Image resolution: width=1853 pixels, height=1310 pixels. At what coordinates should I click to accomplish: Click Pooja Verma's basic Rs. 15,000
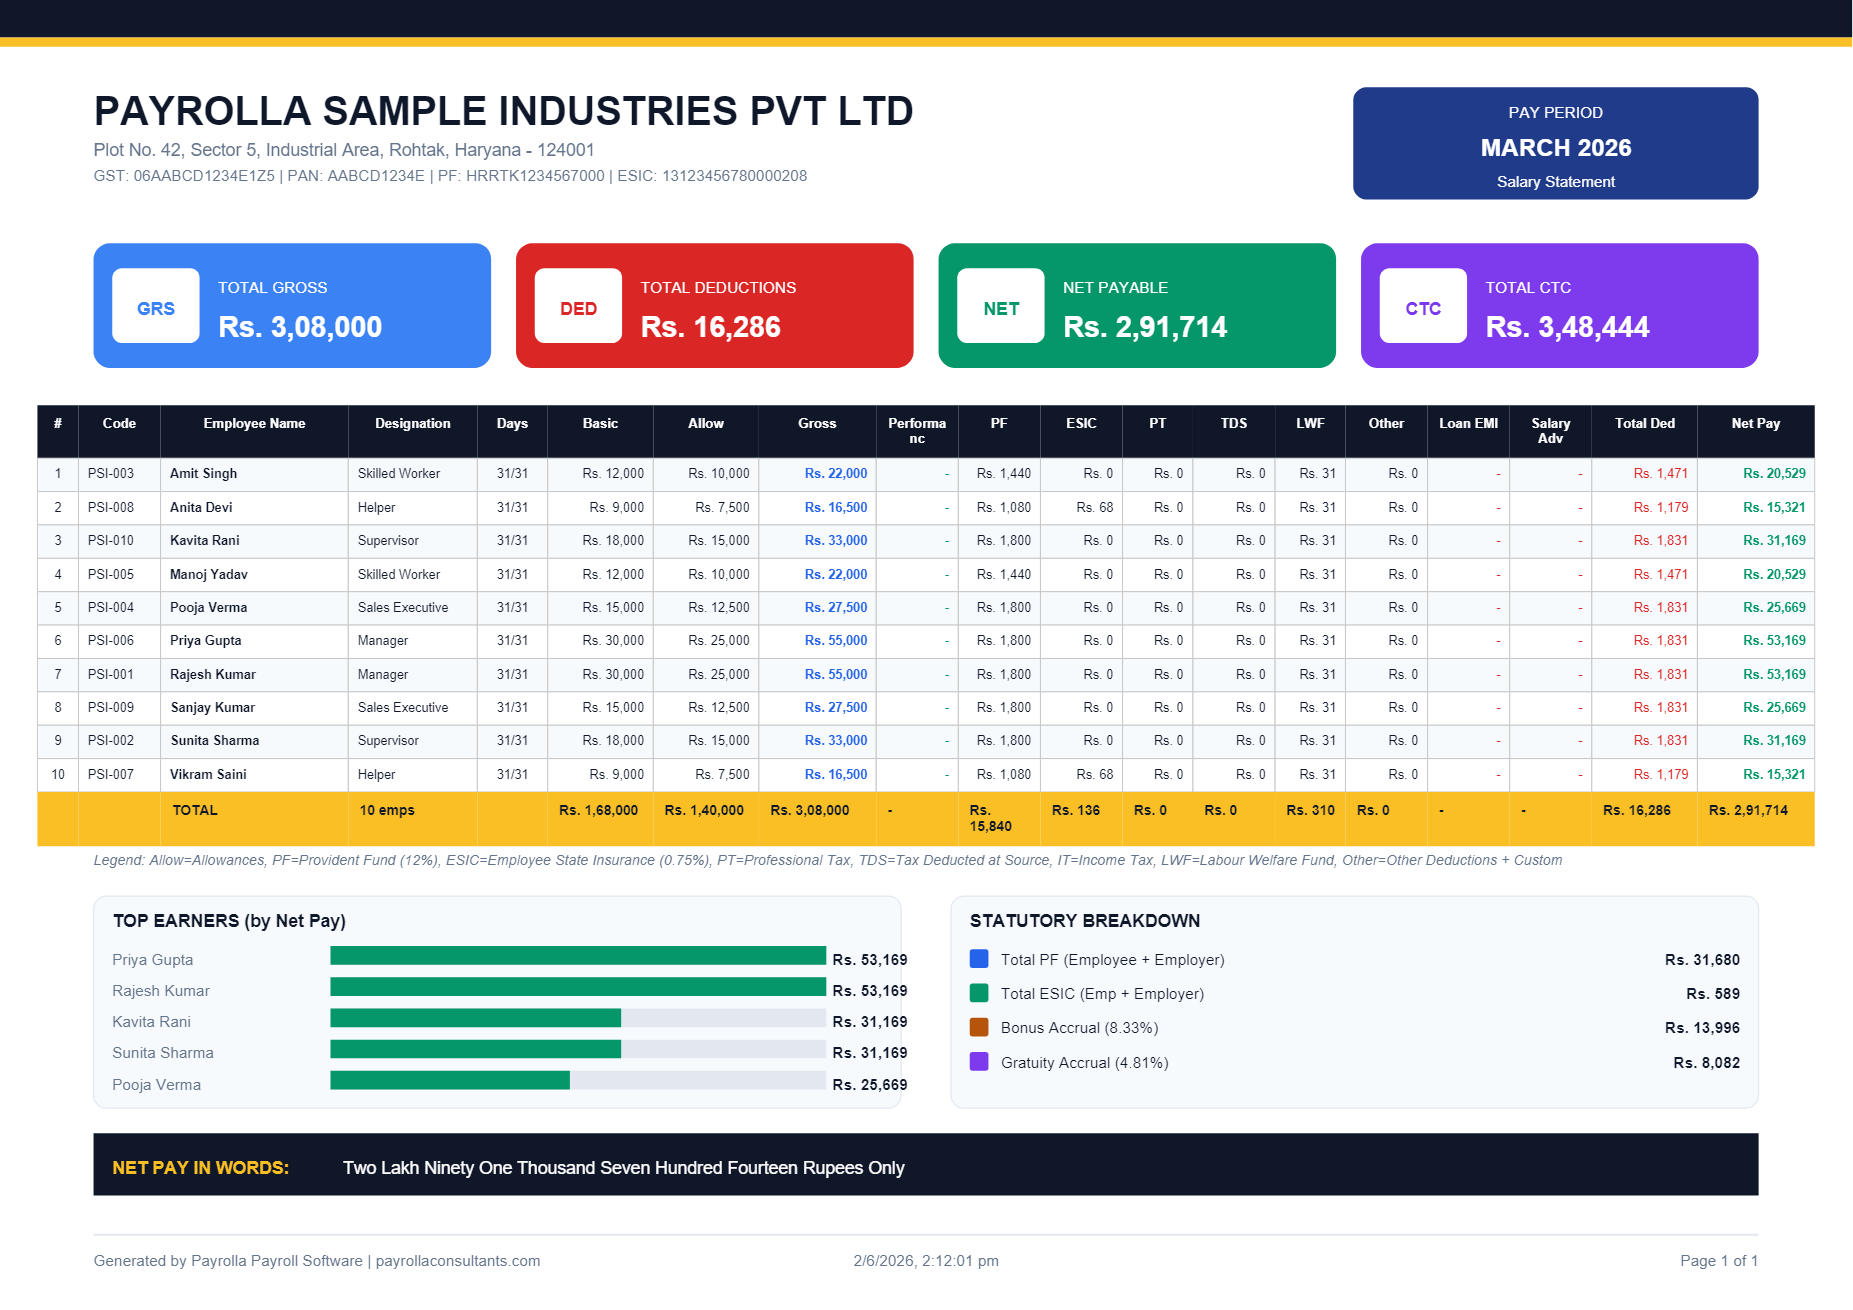613,607
